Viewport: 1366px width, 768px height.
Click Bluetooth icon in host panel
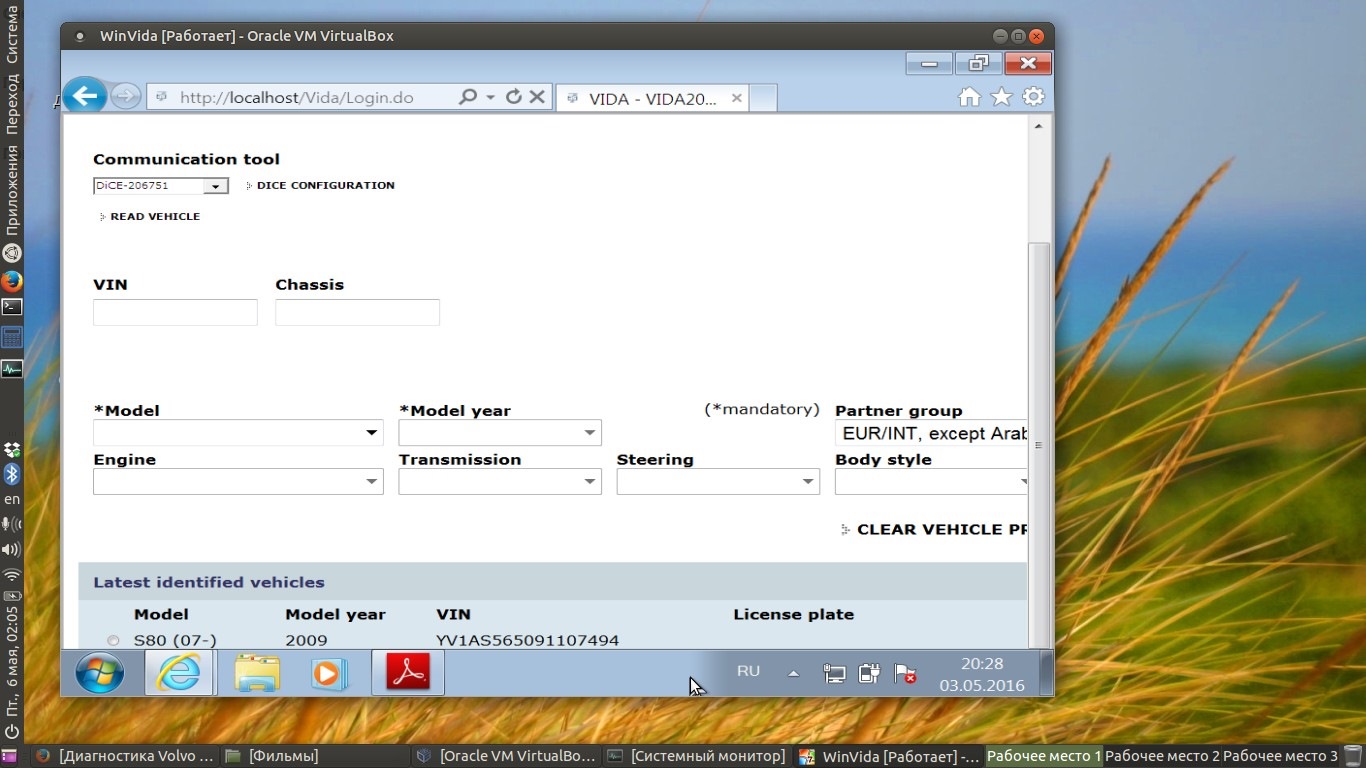(12, 474)
